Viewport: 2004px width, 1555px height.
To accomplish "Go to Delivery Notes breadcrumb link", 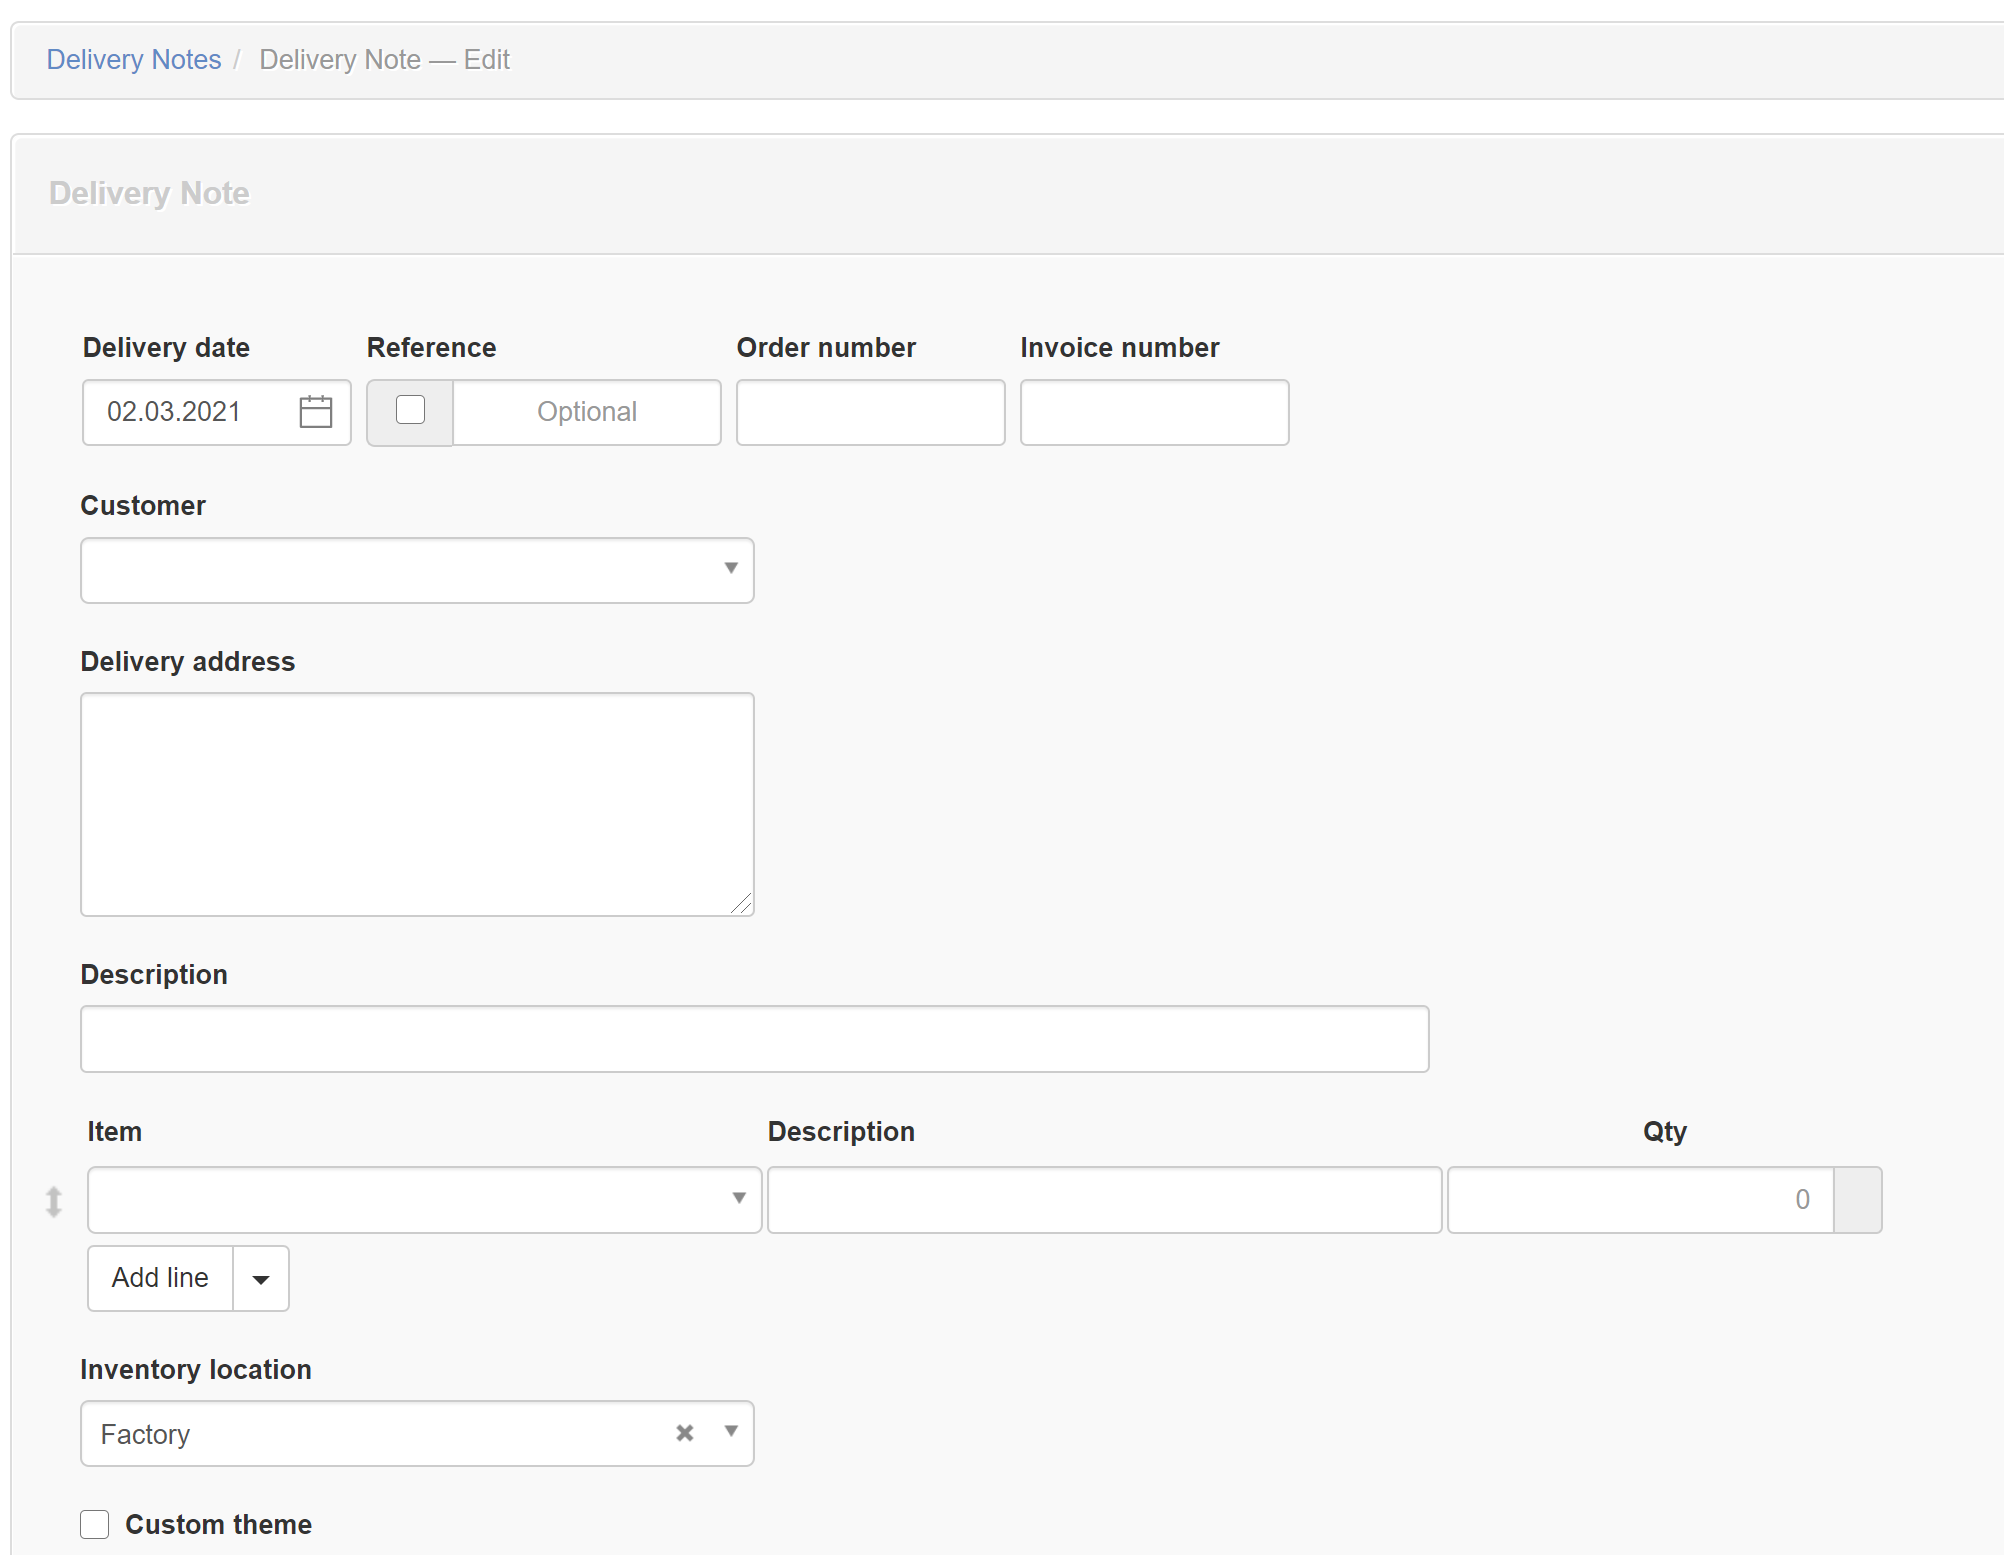I will point(133,60).
